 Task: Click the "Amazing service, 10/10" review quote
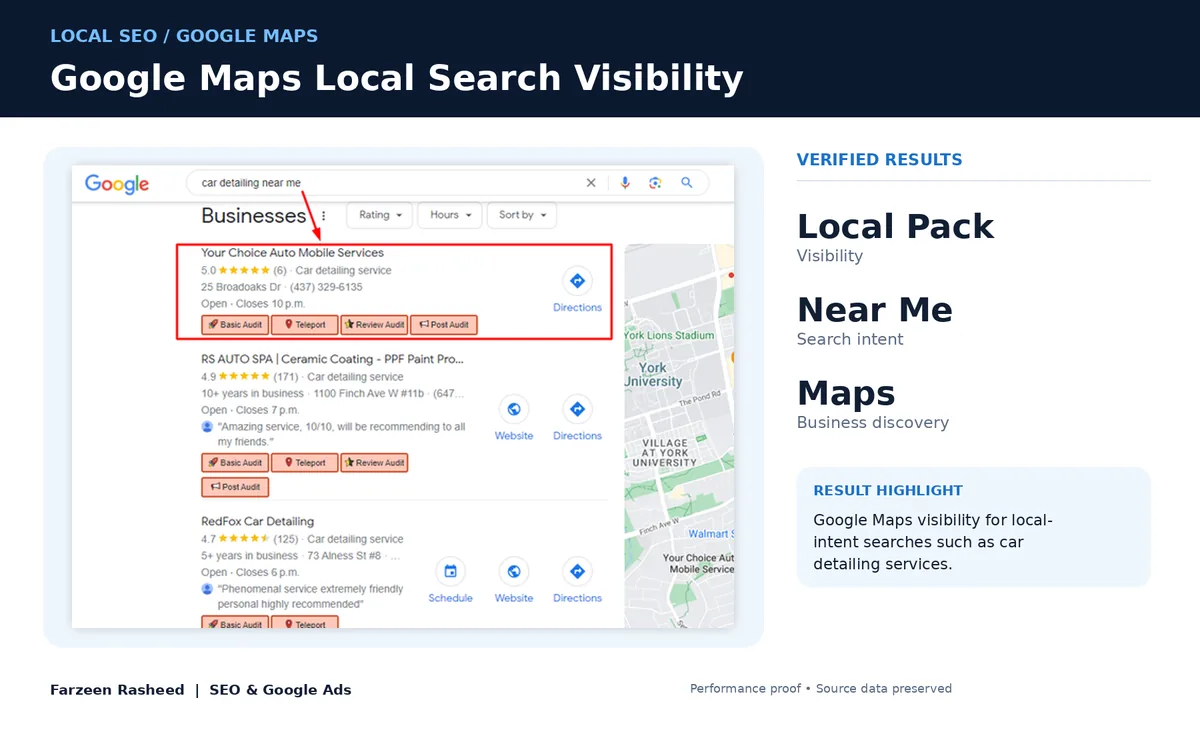pos(341,434)
